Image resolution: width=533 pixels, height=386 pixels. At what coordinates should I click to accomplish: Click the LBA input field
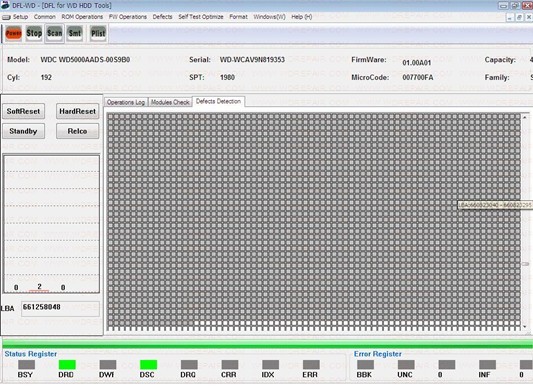tap(61, 309)
